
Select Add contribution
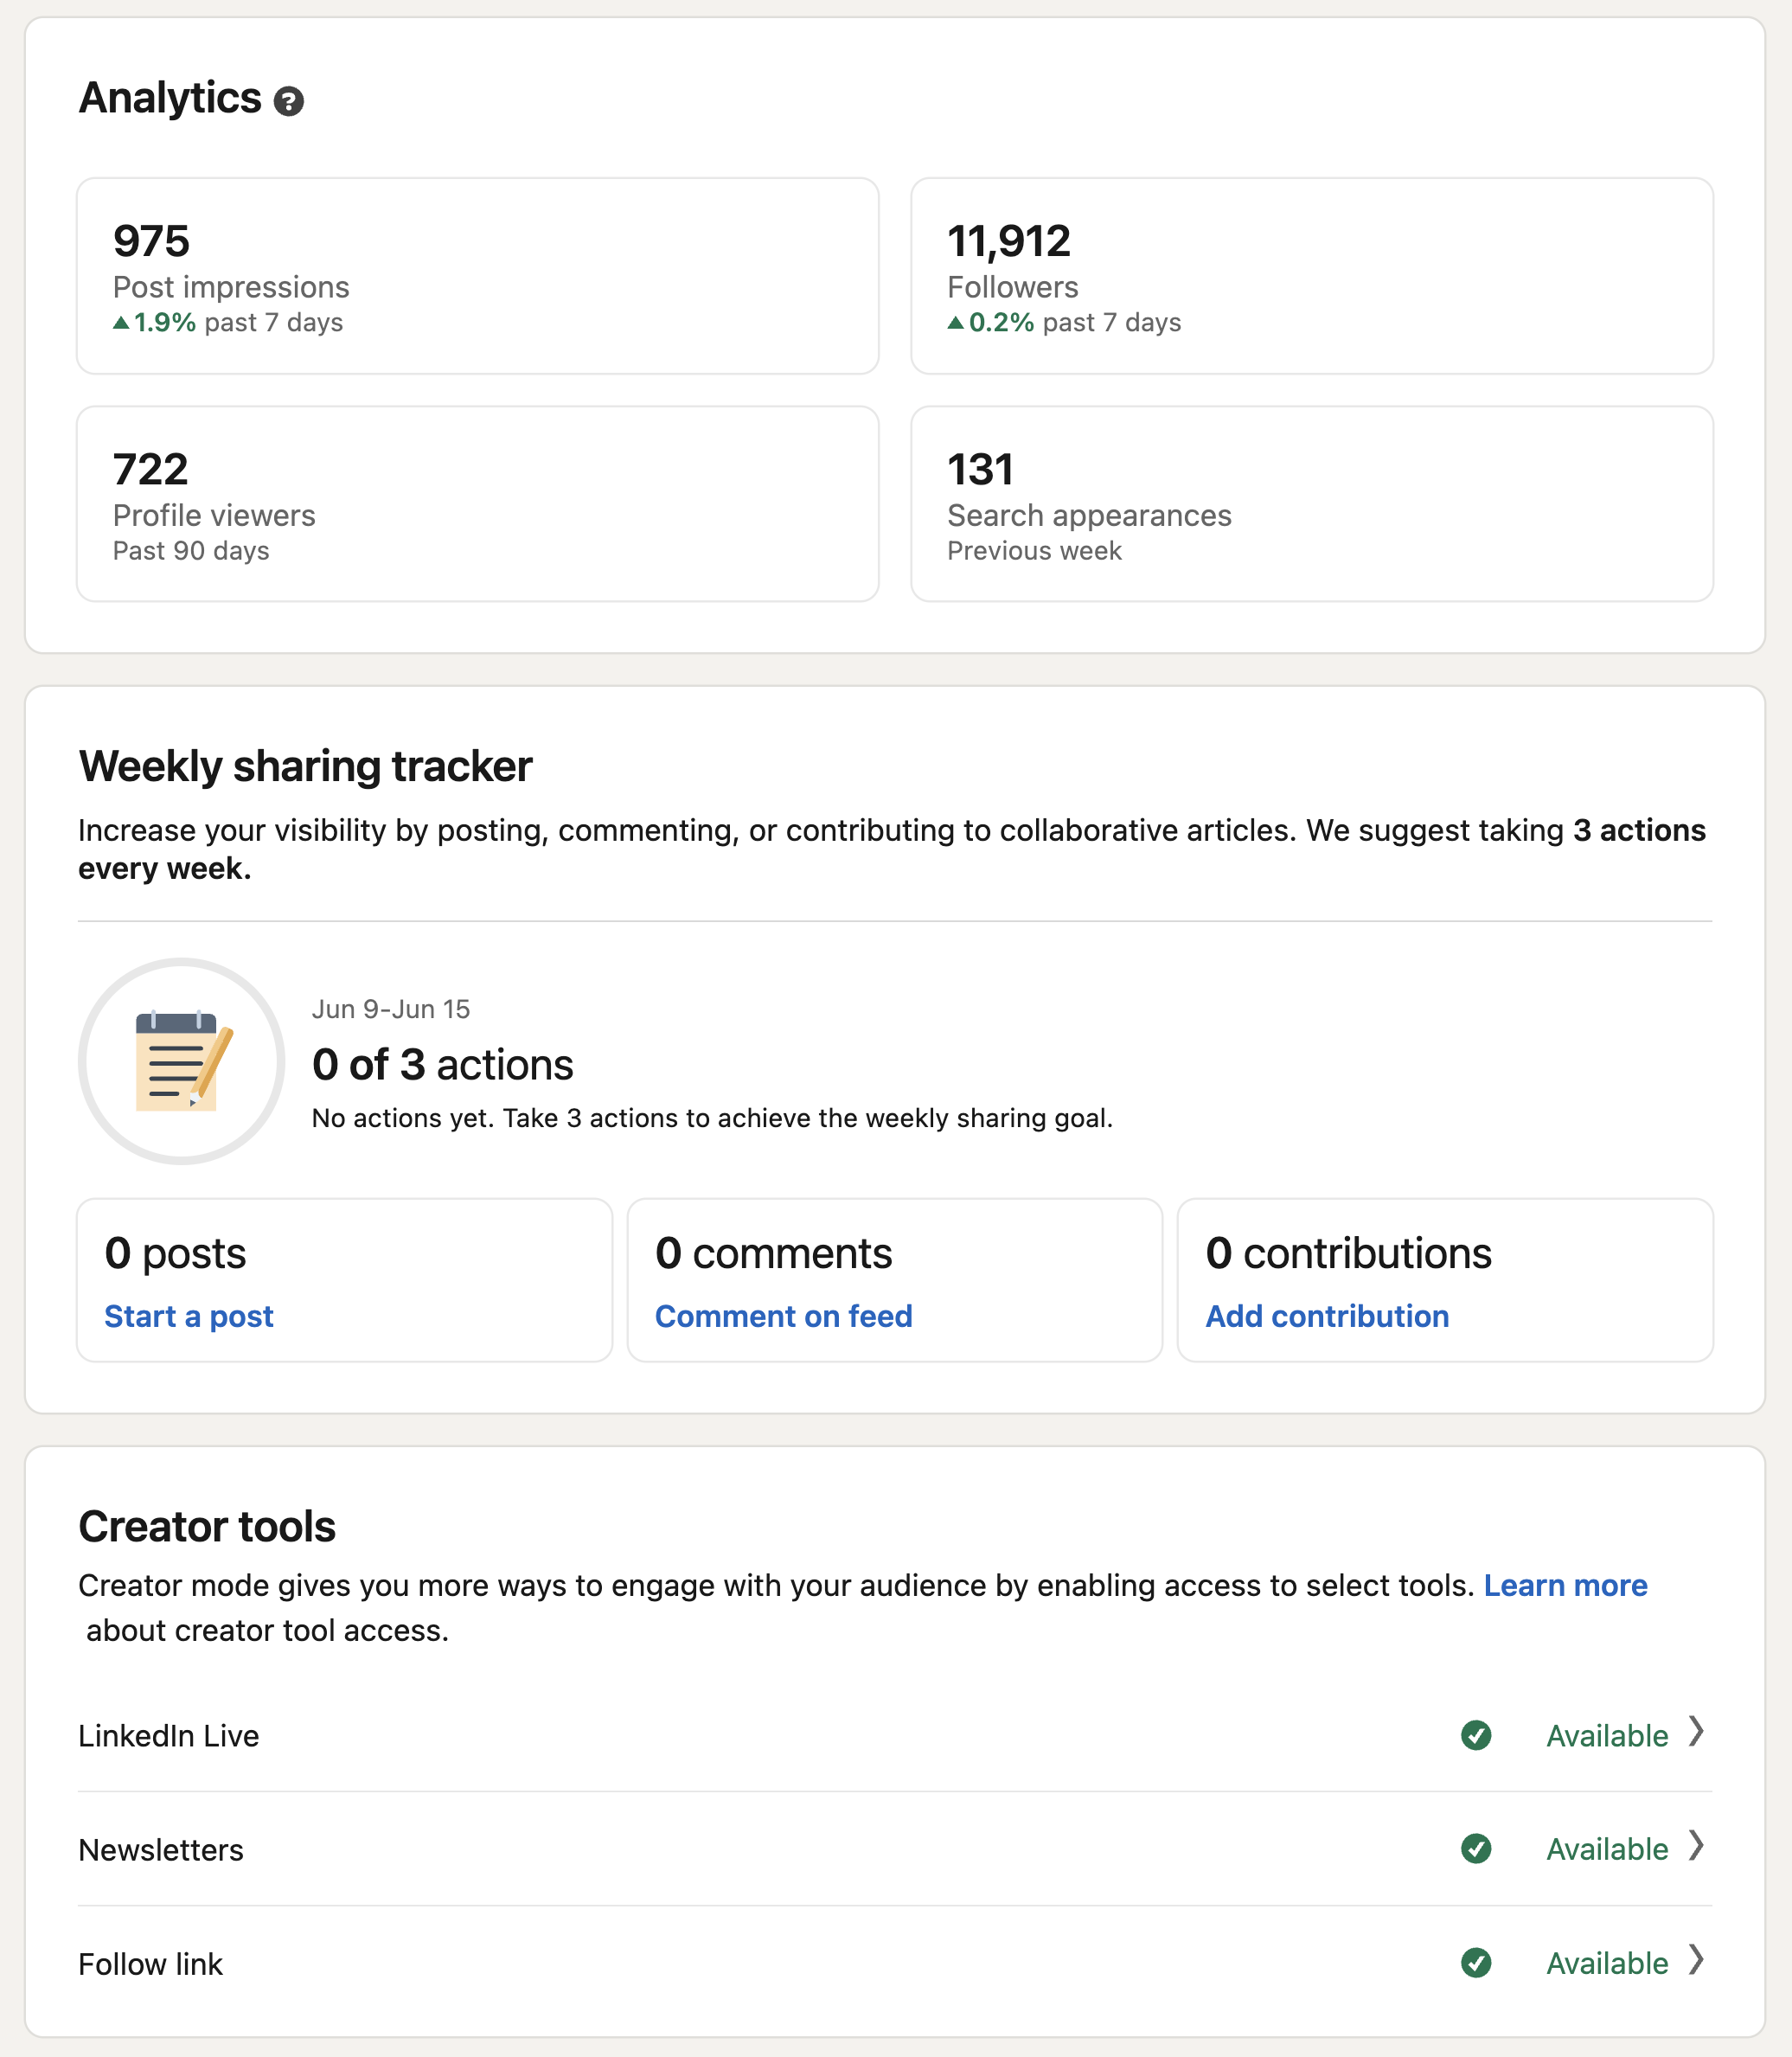coord(1328,1316)
